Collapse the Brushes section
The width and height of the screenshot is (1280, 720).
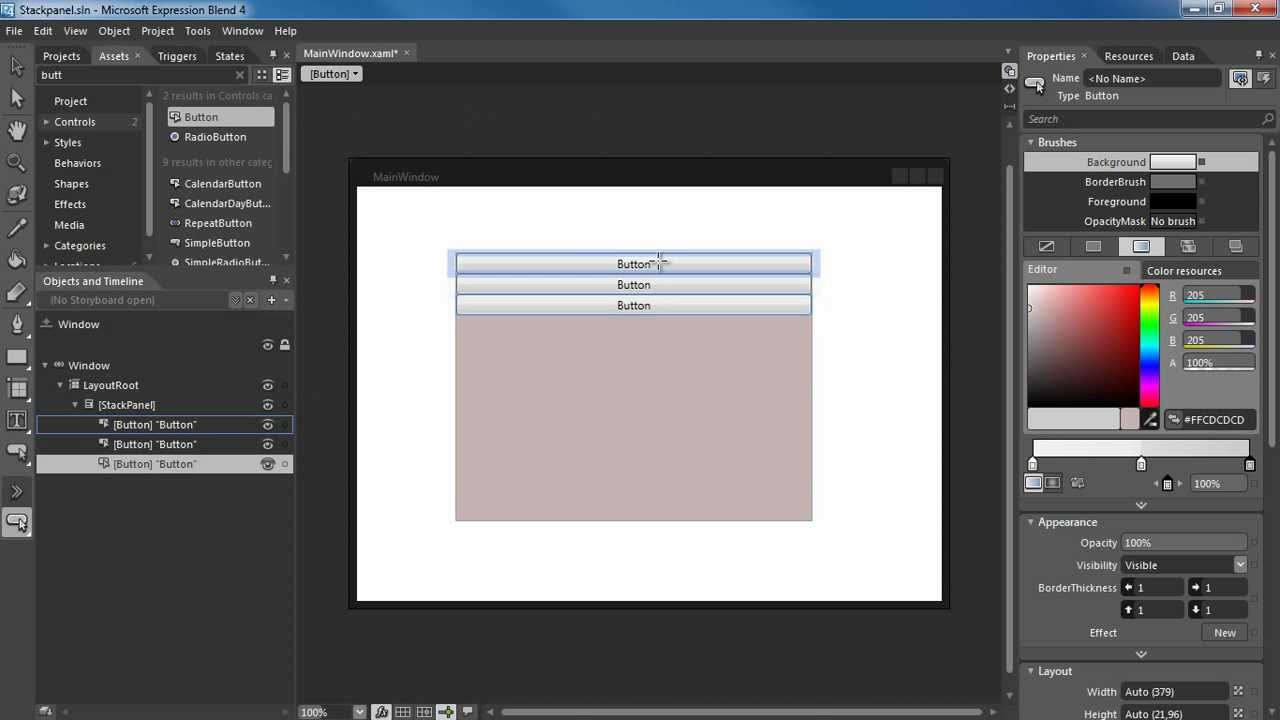click(x=1030, y=142)
